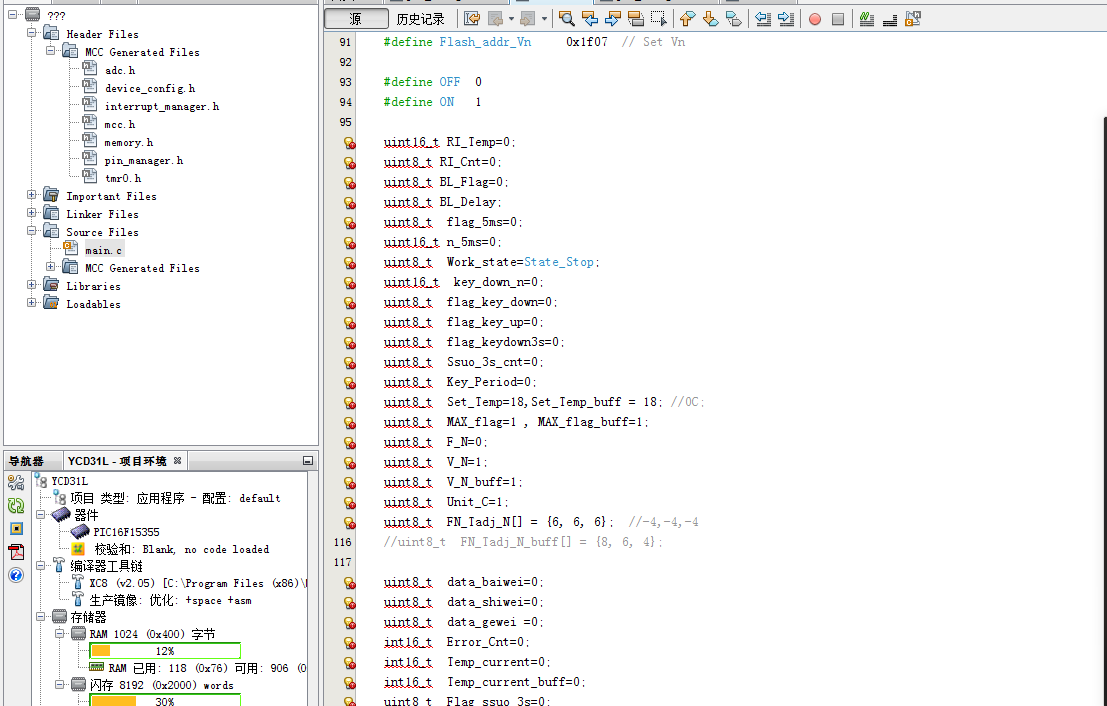This screenshot has width=1107, height=706.
Task: Click the red start macro recording icon
Action: click(x=815, y=19)
